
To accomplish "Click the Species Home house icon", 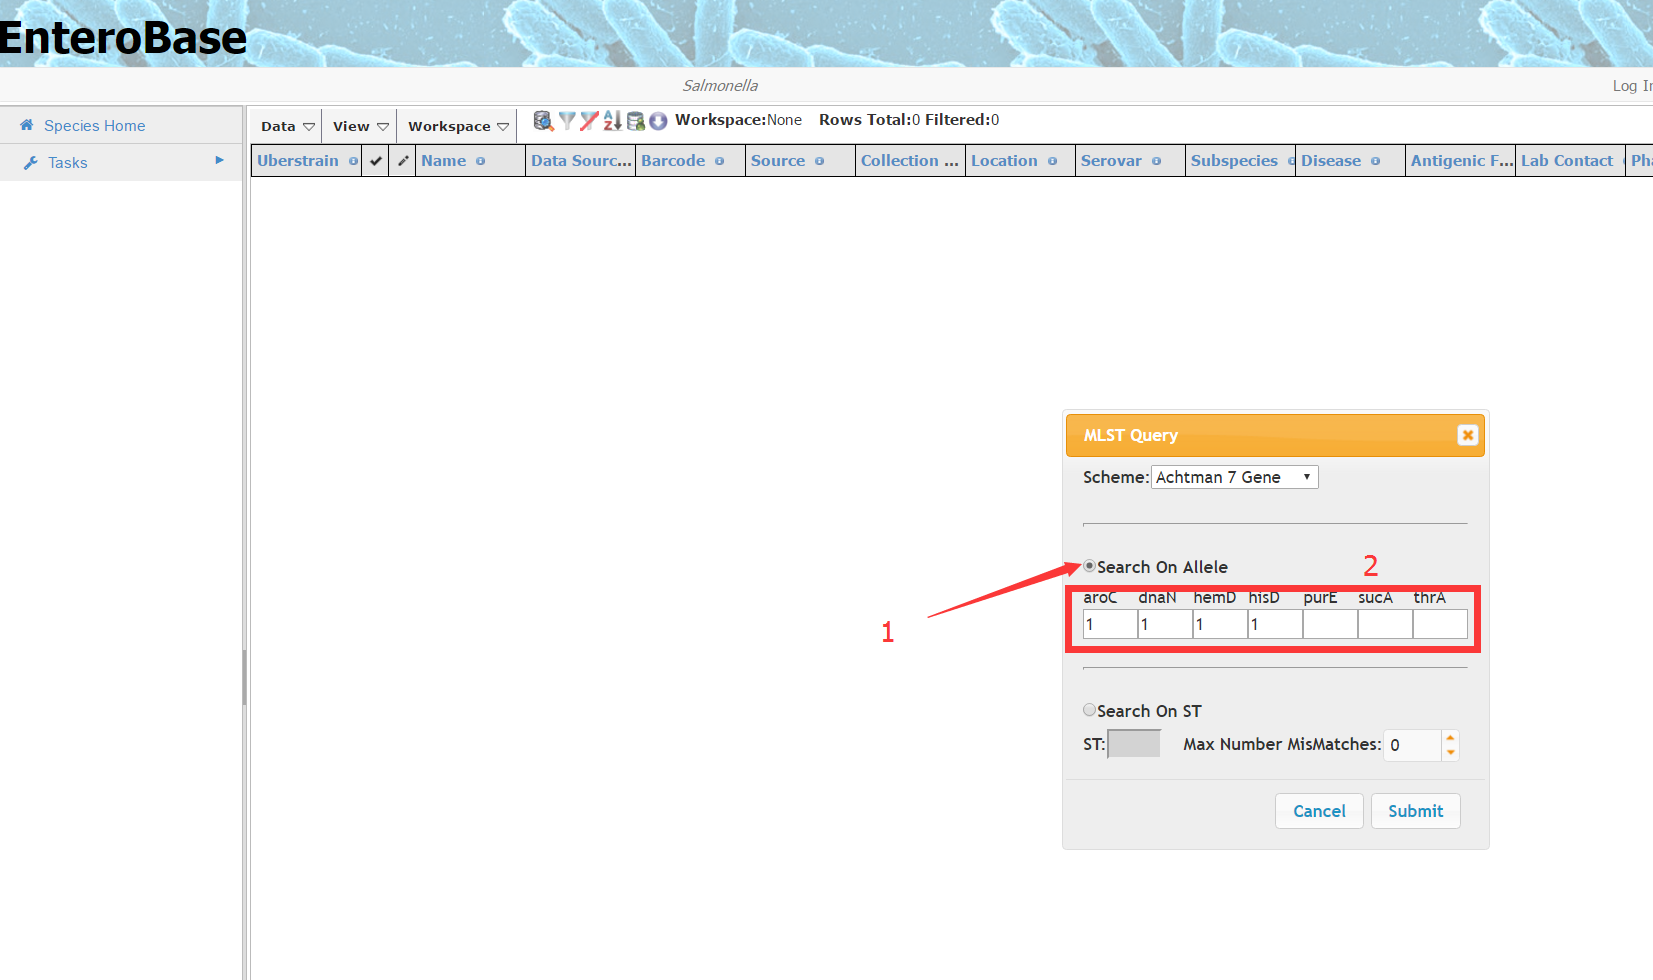I will [27, 125].
